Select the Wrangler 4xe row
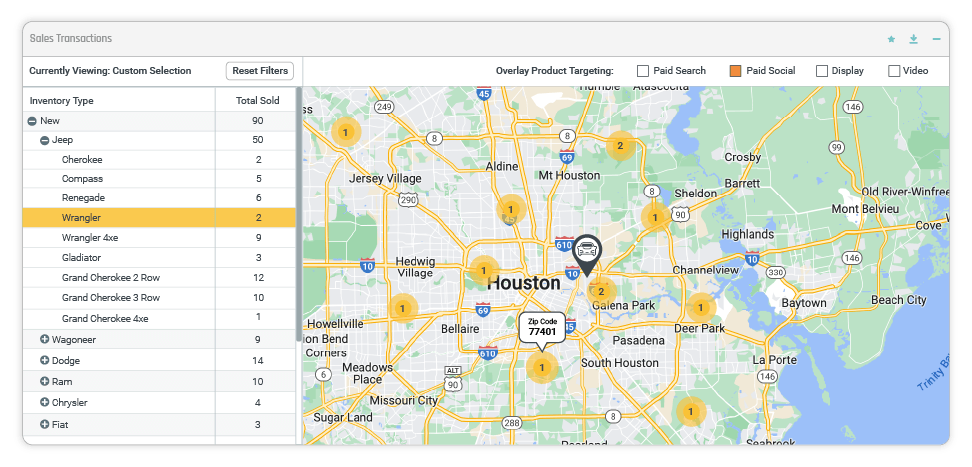 [159, 238]
